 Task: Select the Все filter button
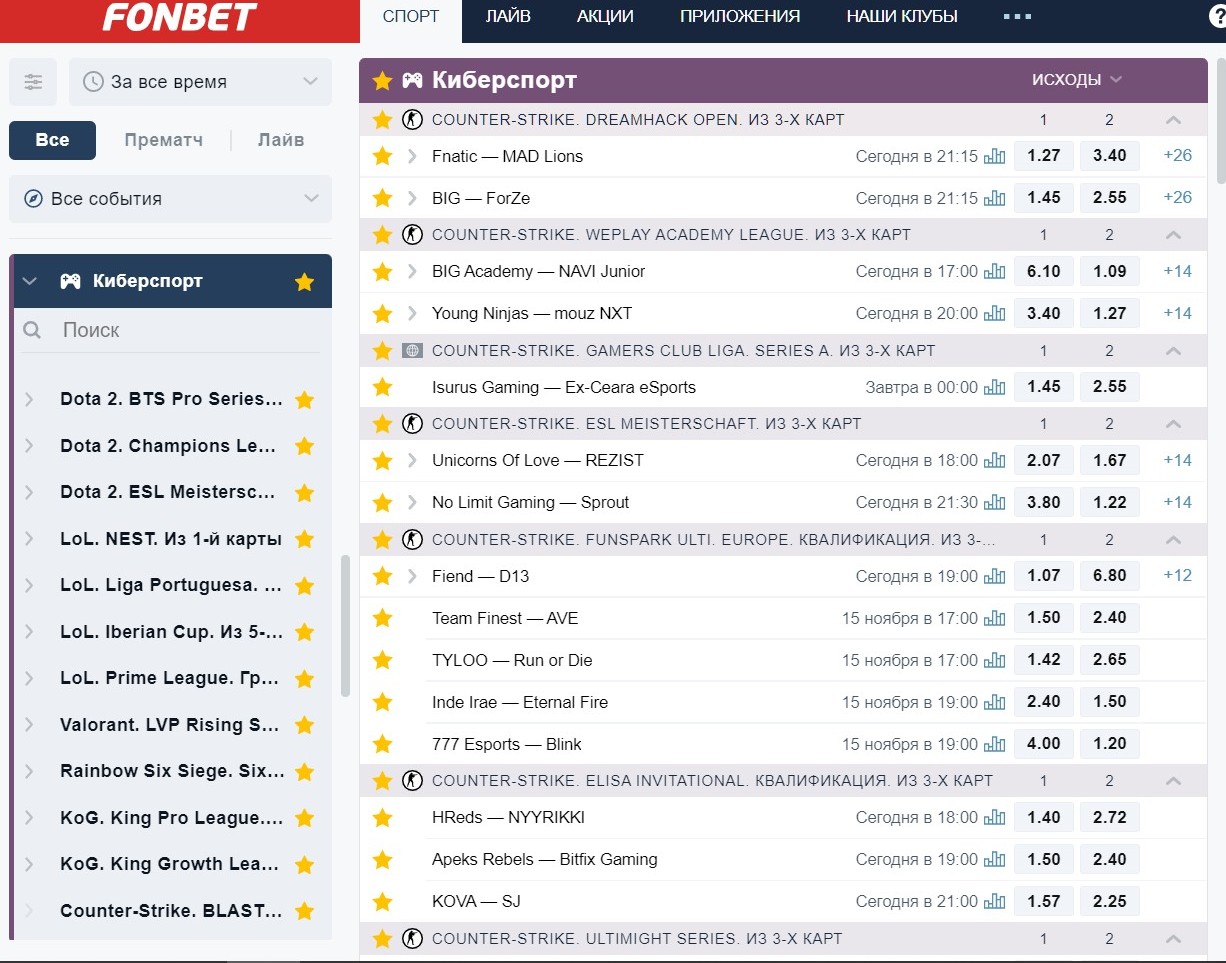coord(52,140)
